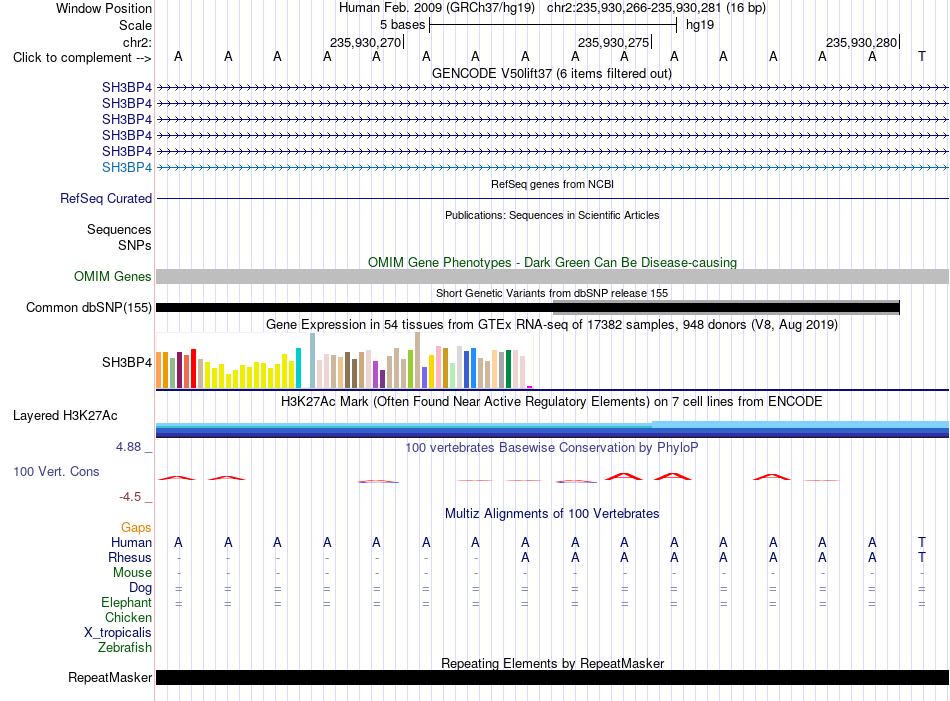Viewport: 950px width, 701px height.
Task: Click the 235,930,275 ruler position marker
Action: 614,42
